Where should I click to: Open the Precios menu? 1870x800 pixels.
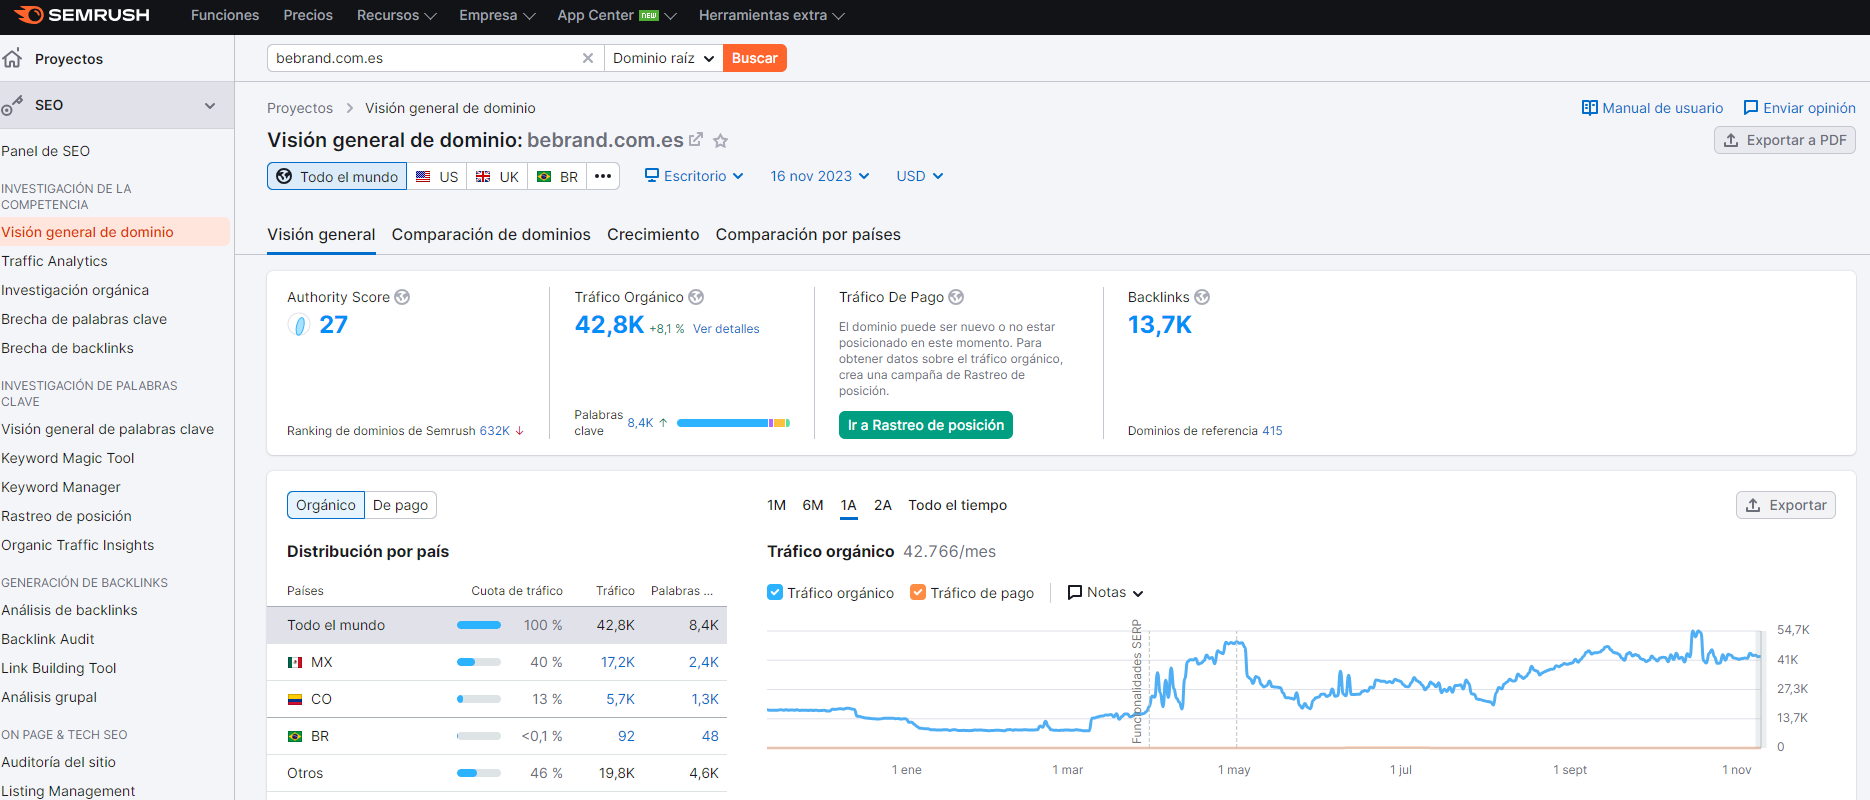[x=308, y=15]
